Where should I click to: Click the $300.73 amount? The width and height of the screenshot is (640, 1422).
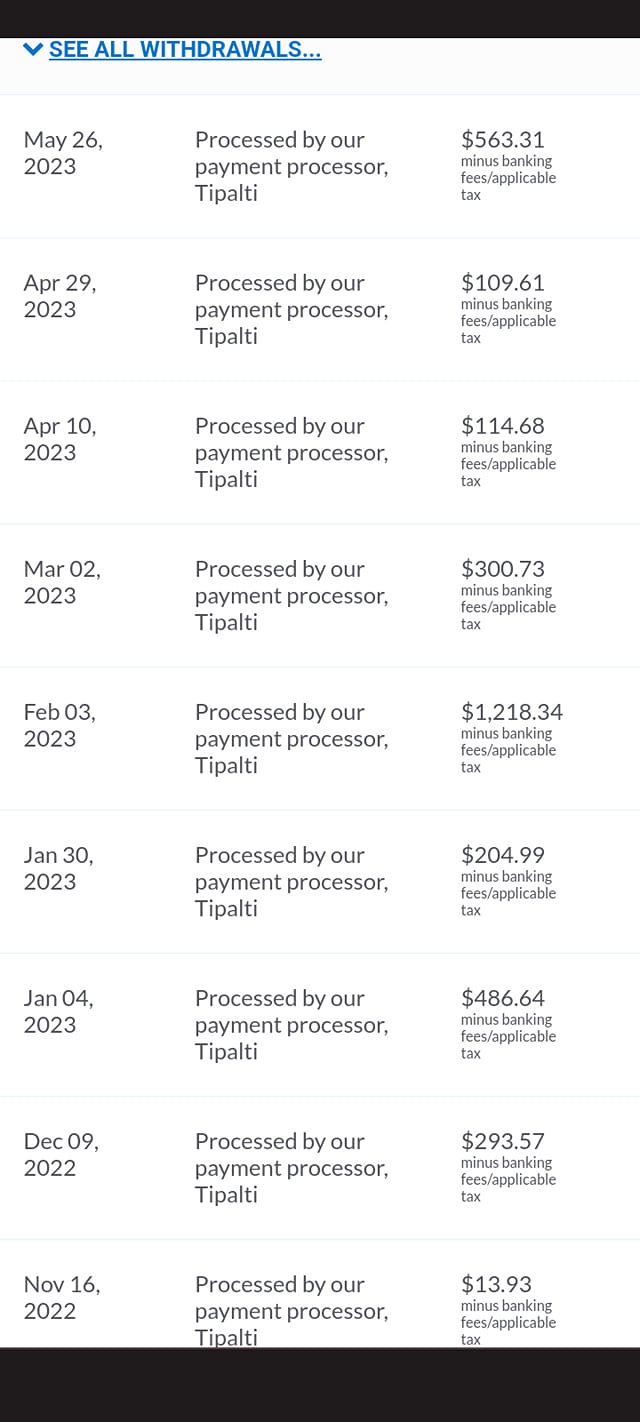click(502, 569)
